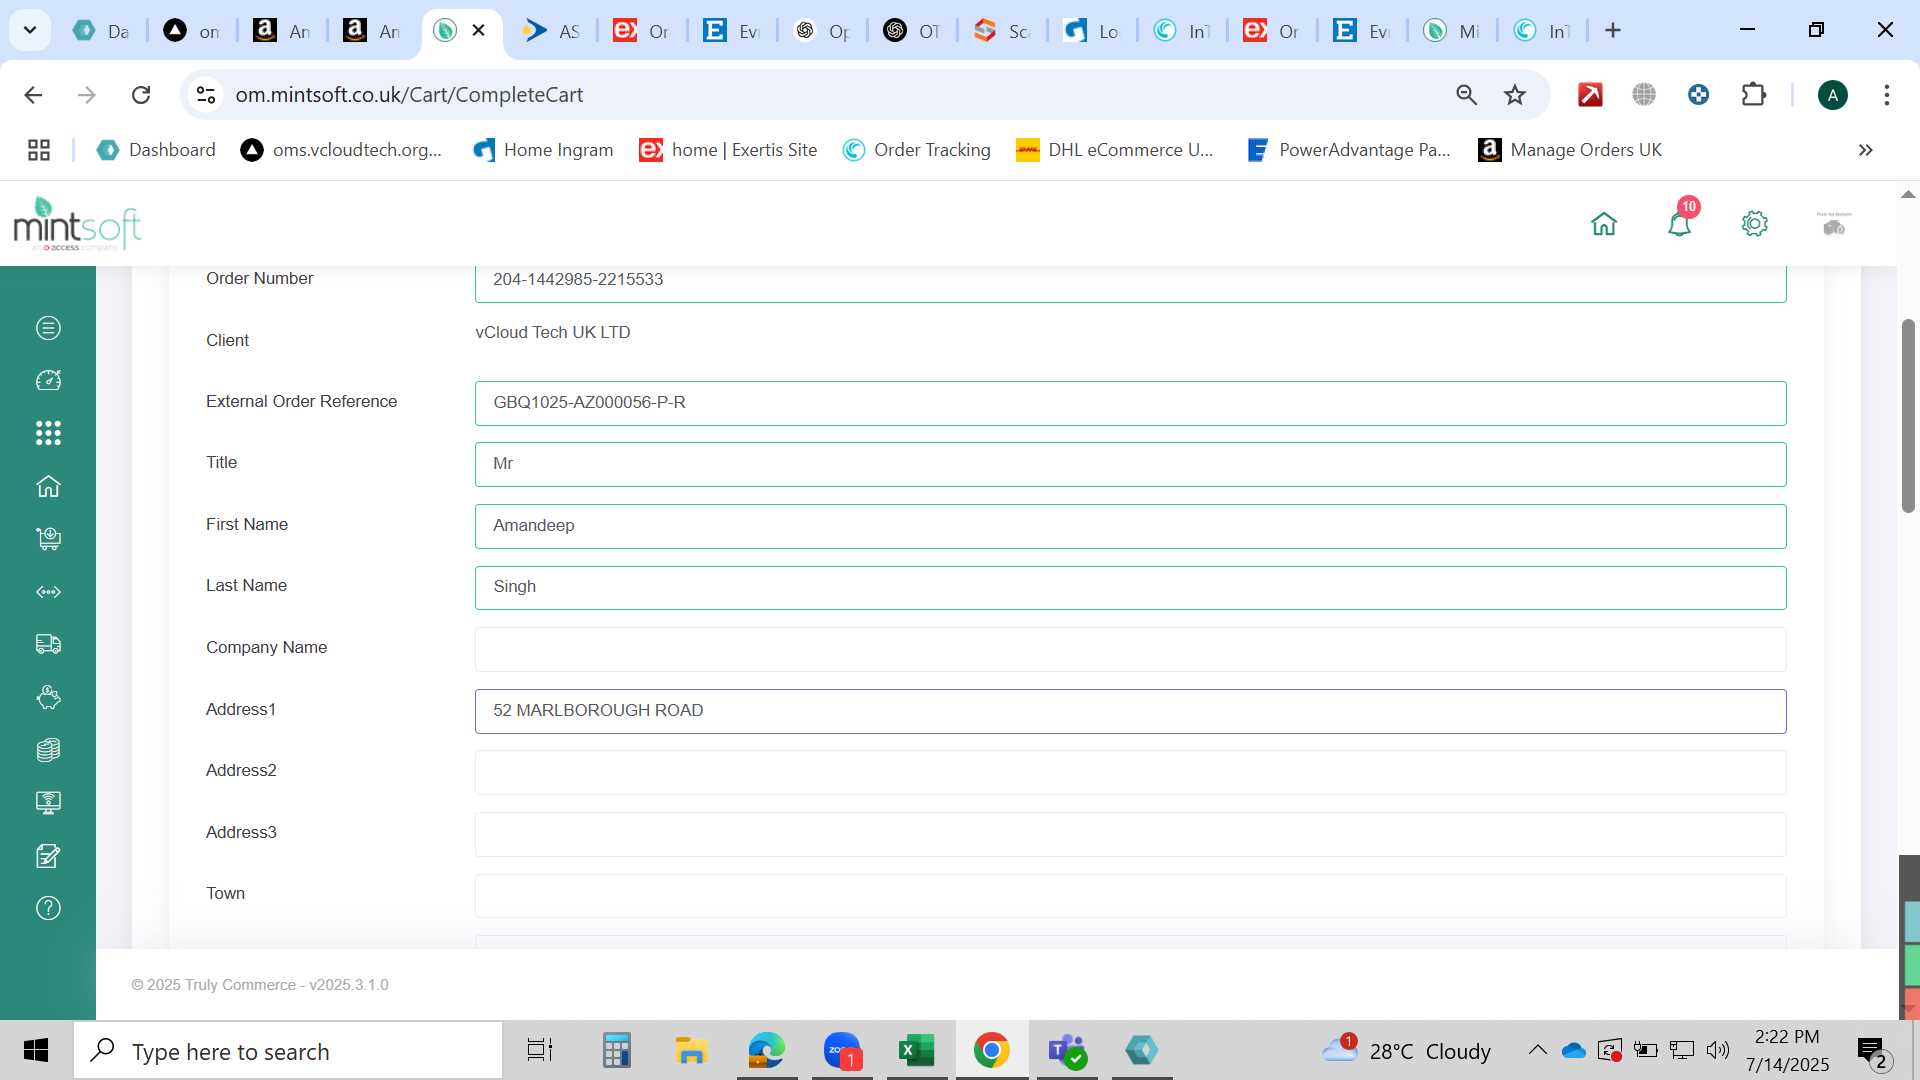1920x1080 pixels.
Task: Open the warehouse house icon in sidebar
Action: 48,486
